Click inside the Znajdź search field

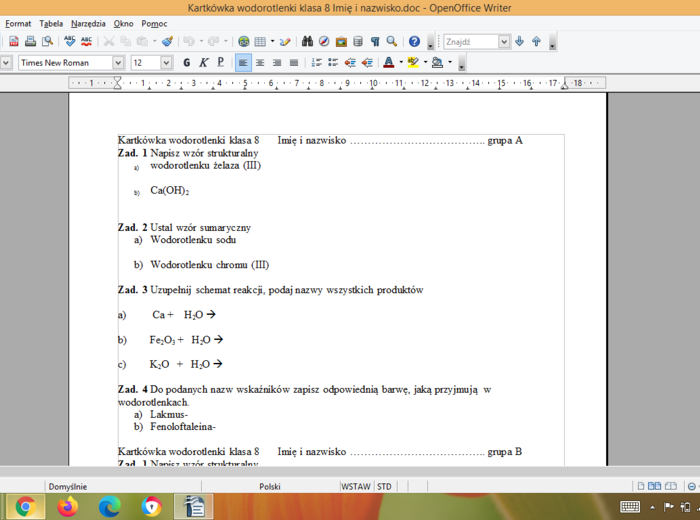(x=470, y=42)
